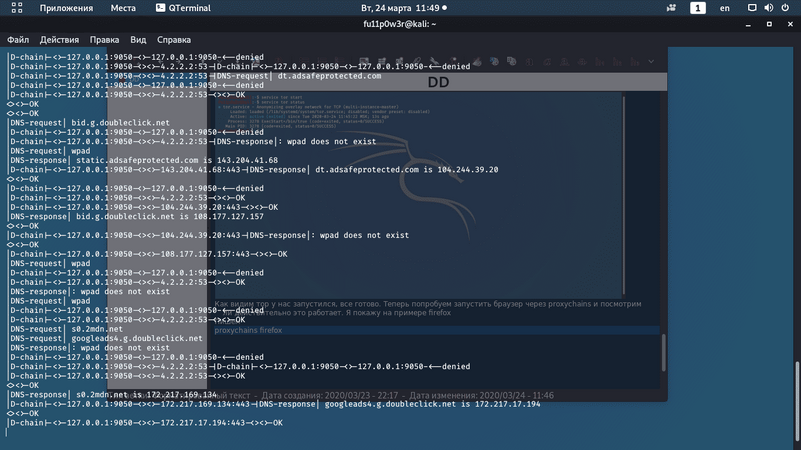Open the en keyboard layout selector
Image resolution: width=801 pixels, height=450 pixels.
(725, 8)
